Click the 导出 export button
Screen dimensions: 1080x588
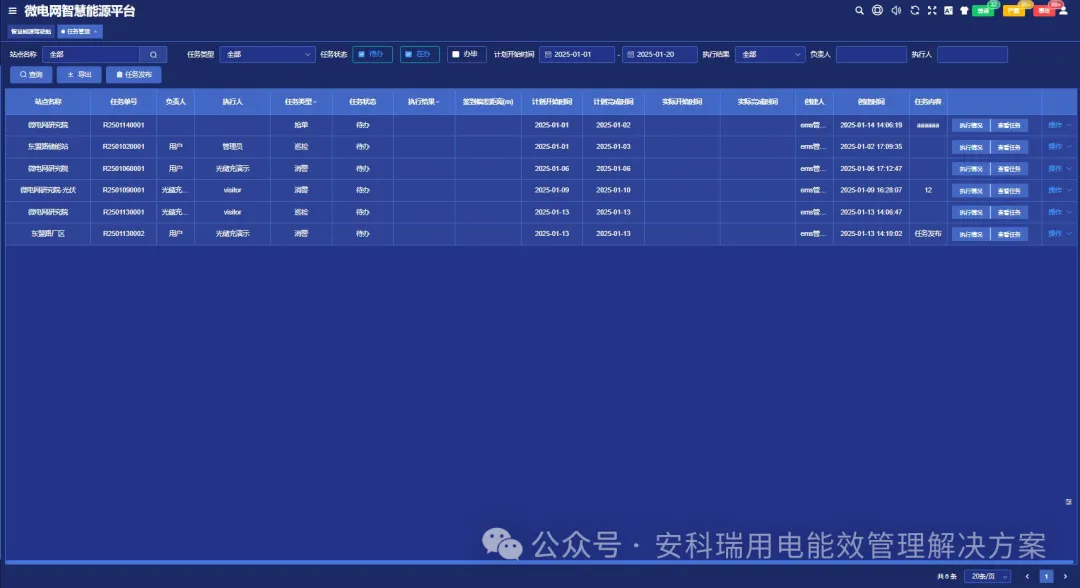coord(79,74)
